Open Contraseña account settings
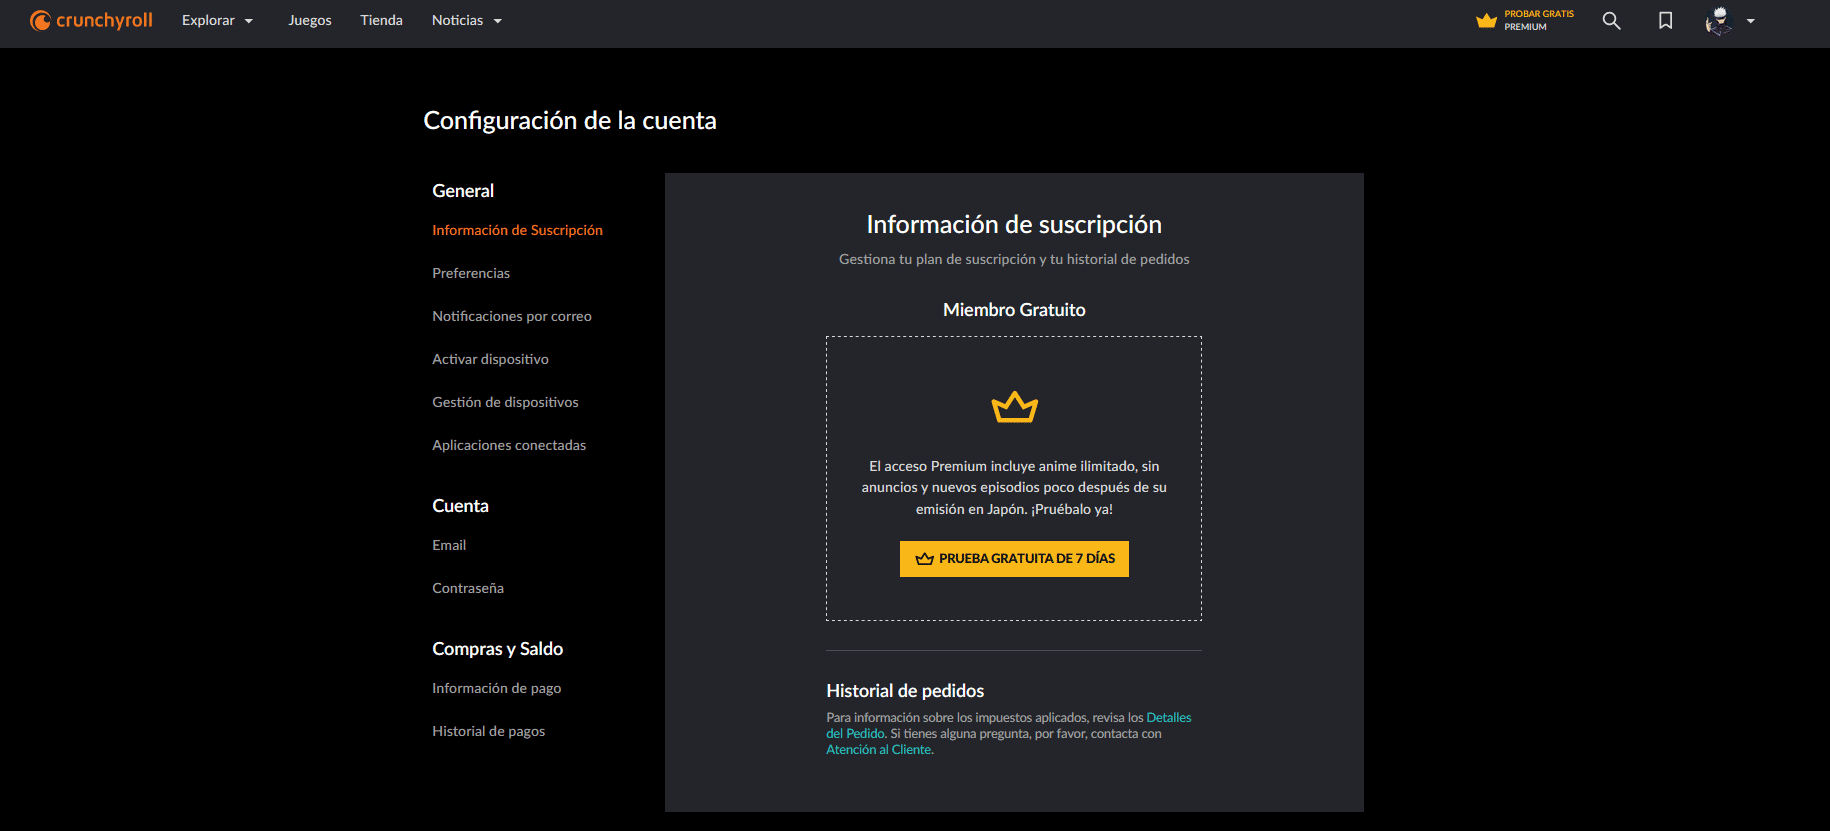Screen dimensions: 1830x831 468,588
